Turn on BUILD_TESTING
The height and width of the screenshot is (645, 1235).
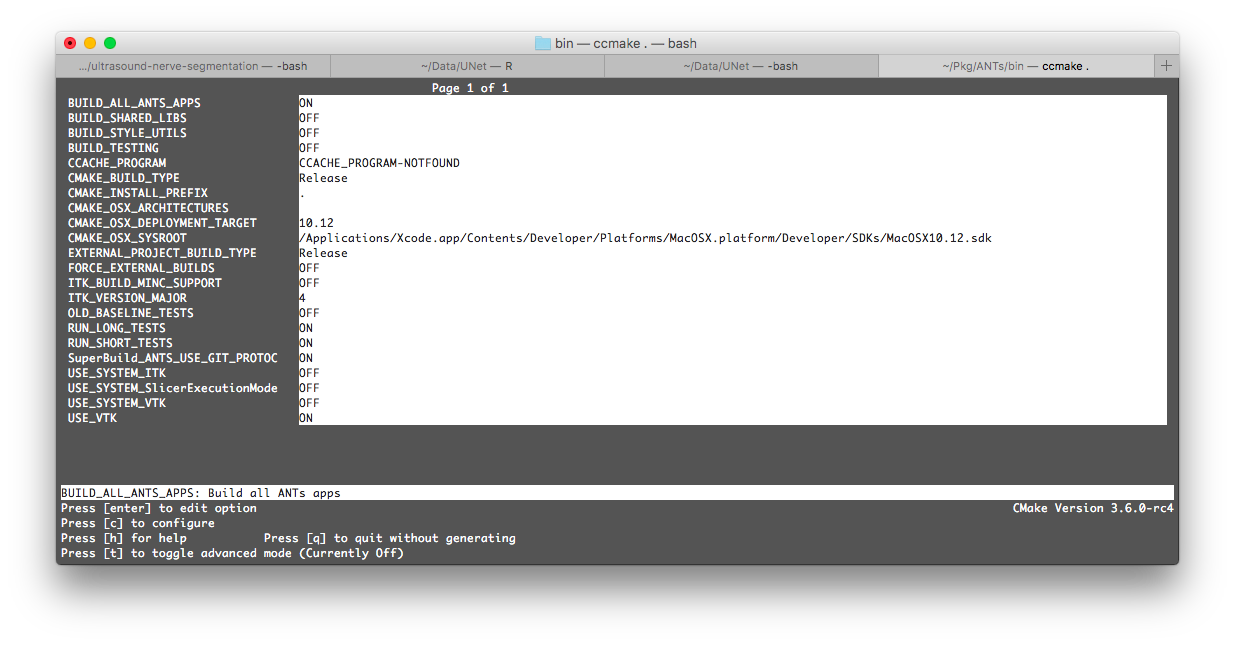[309, 147]
